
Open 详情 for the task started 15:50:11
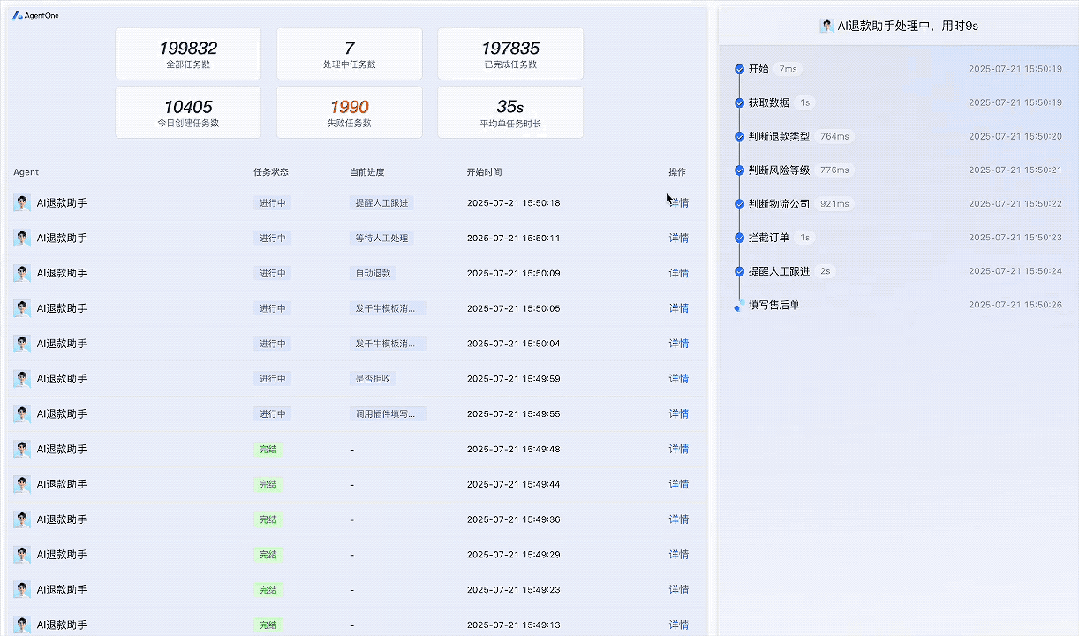[x=679, y=238]
